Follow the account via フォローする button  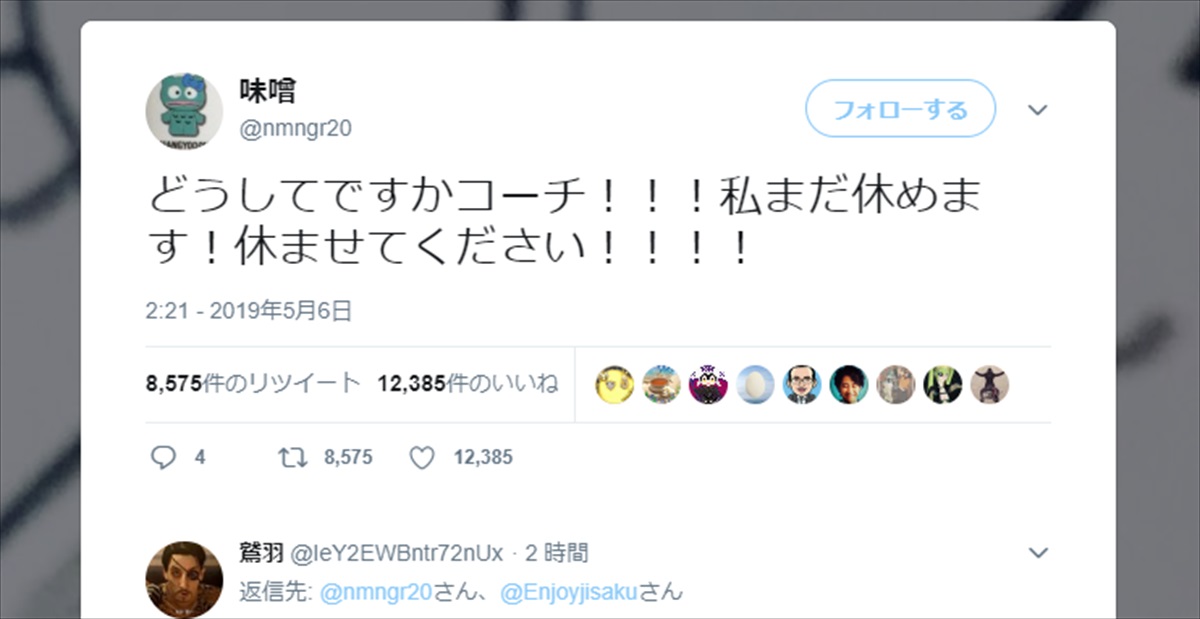point(901,109)
